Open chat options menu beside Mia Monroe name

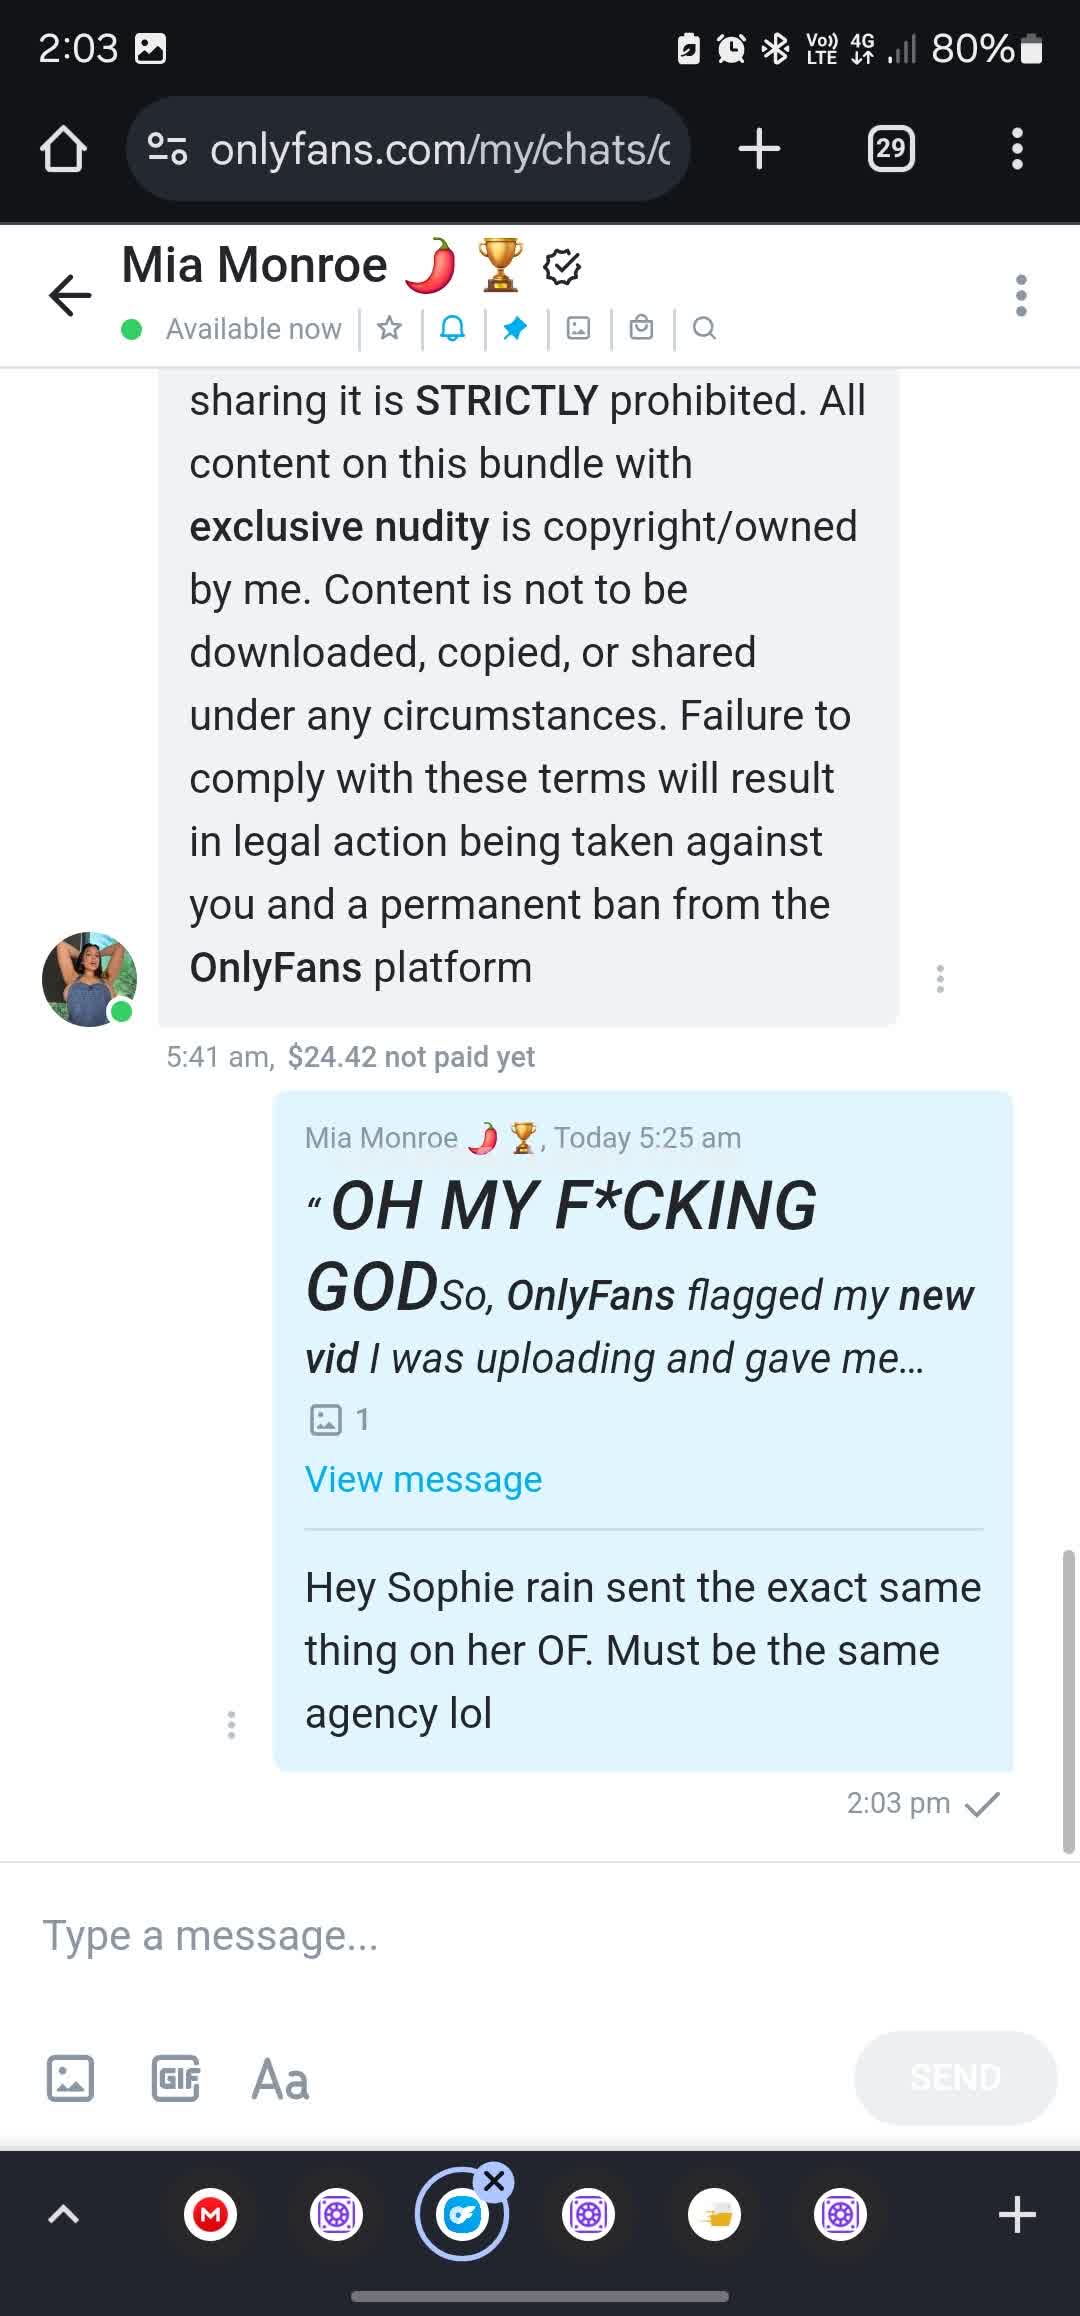click(1020, 295)
